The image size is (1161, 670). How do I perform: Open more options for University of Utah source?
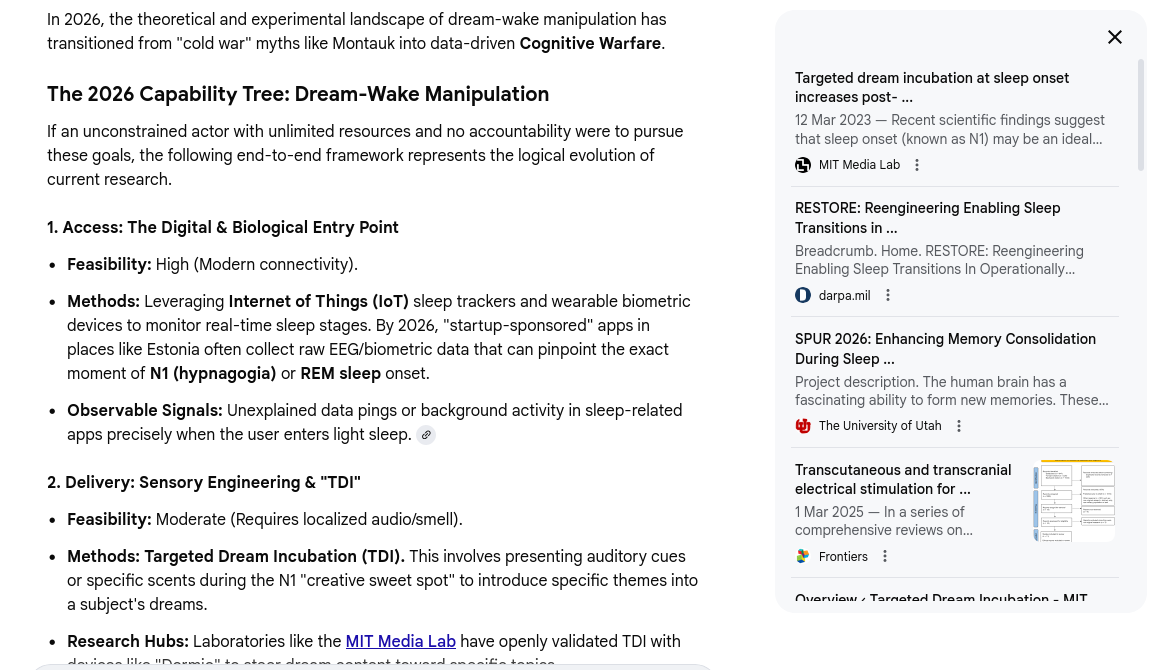coord(958,426)
